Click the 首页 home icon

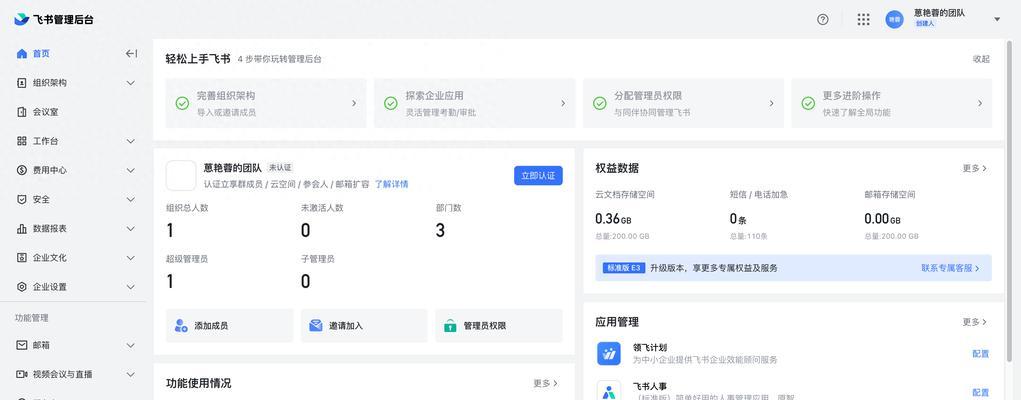[21, 53]
